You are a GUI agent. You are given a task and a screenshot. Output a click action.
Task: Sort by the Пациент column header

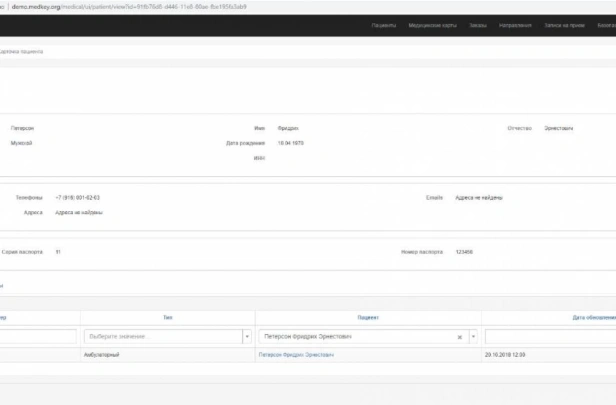(368, 317)
